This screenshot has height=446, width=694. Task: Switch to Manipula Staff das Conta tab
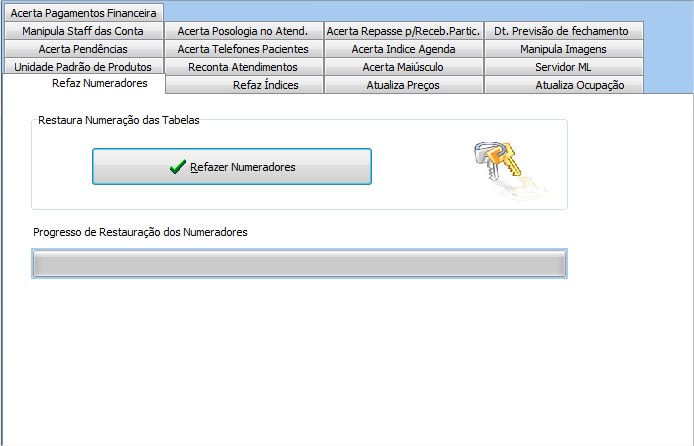(x=83, y=31)
